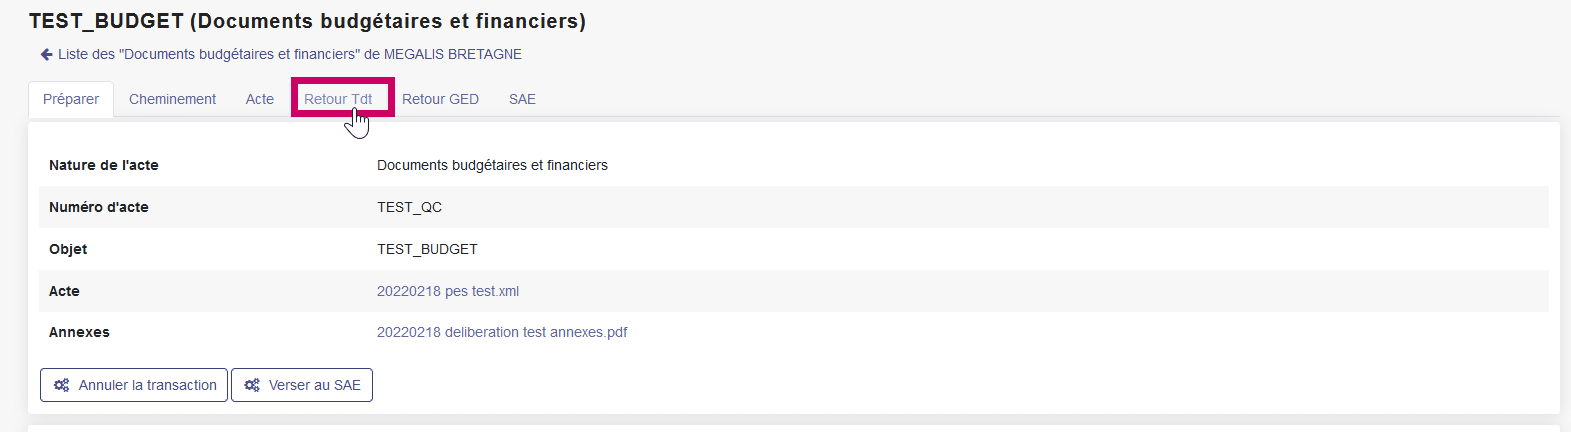Screen dimensions: 1571x432
Task: Click the gears icon in Annuler la transaction
Action: point(61,385)
